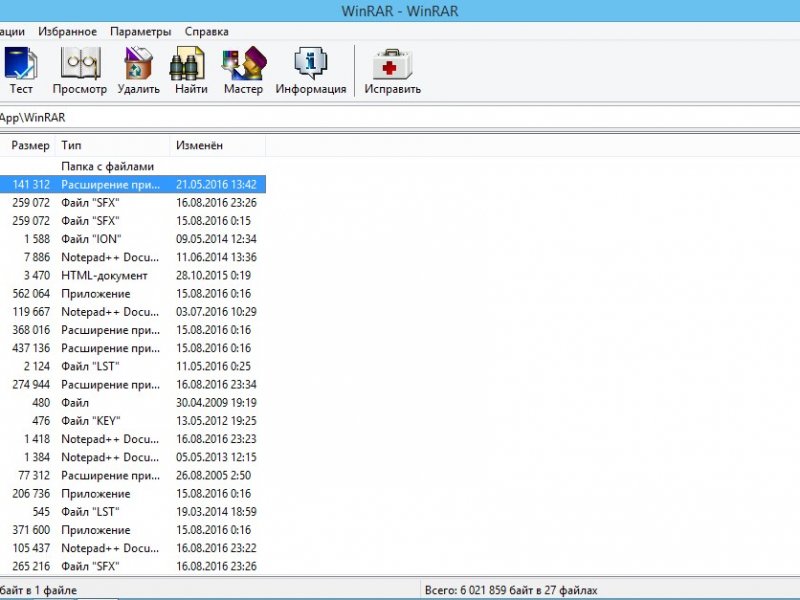Image resolution: width=800 pixels, height=600 pixels.
Task: Select the 437 136 Расширение row
Action: pos(133,348)
